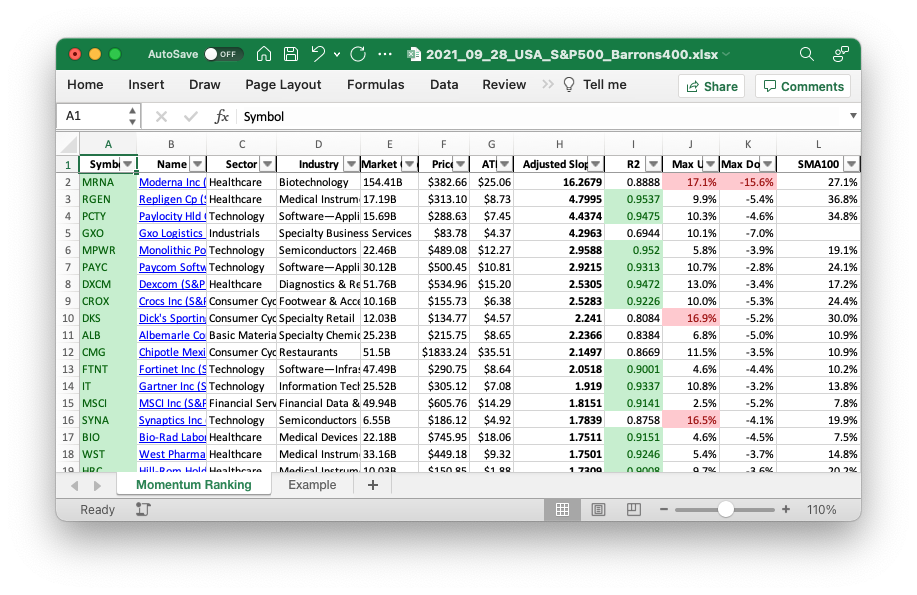Open the SMA100 column filter dropdown
This screenshot has width=917, height=595.
point(851,164)
